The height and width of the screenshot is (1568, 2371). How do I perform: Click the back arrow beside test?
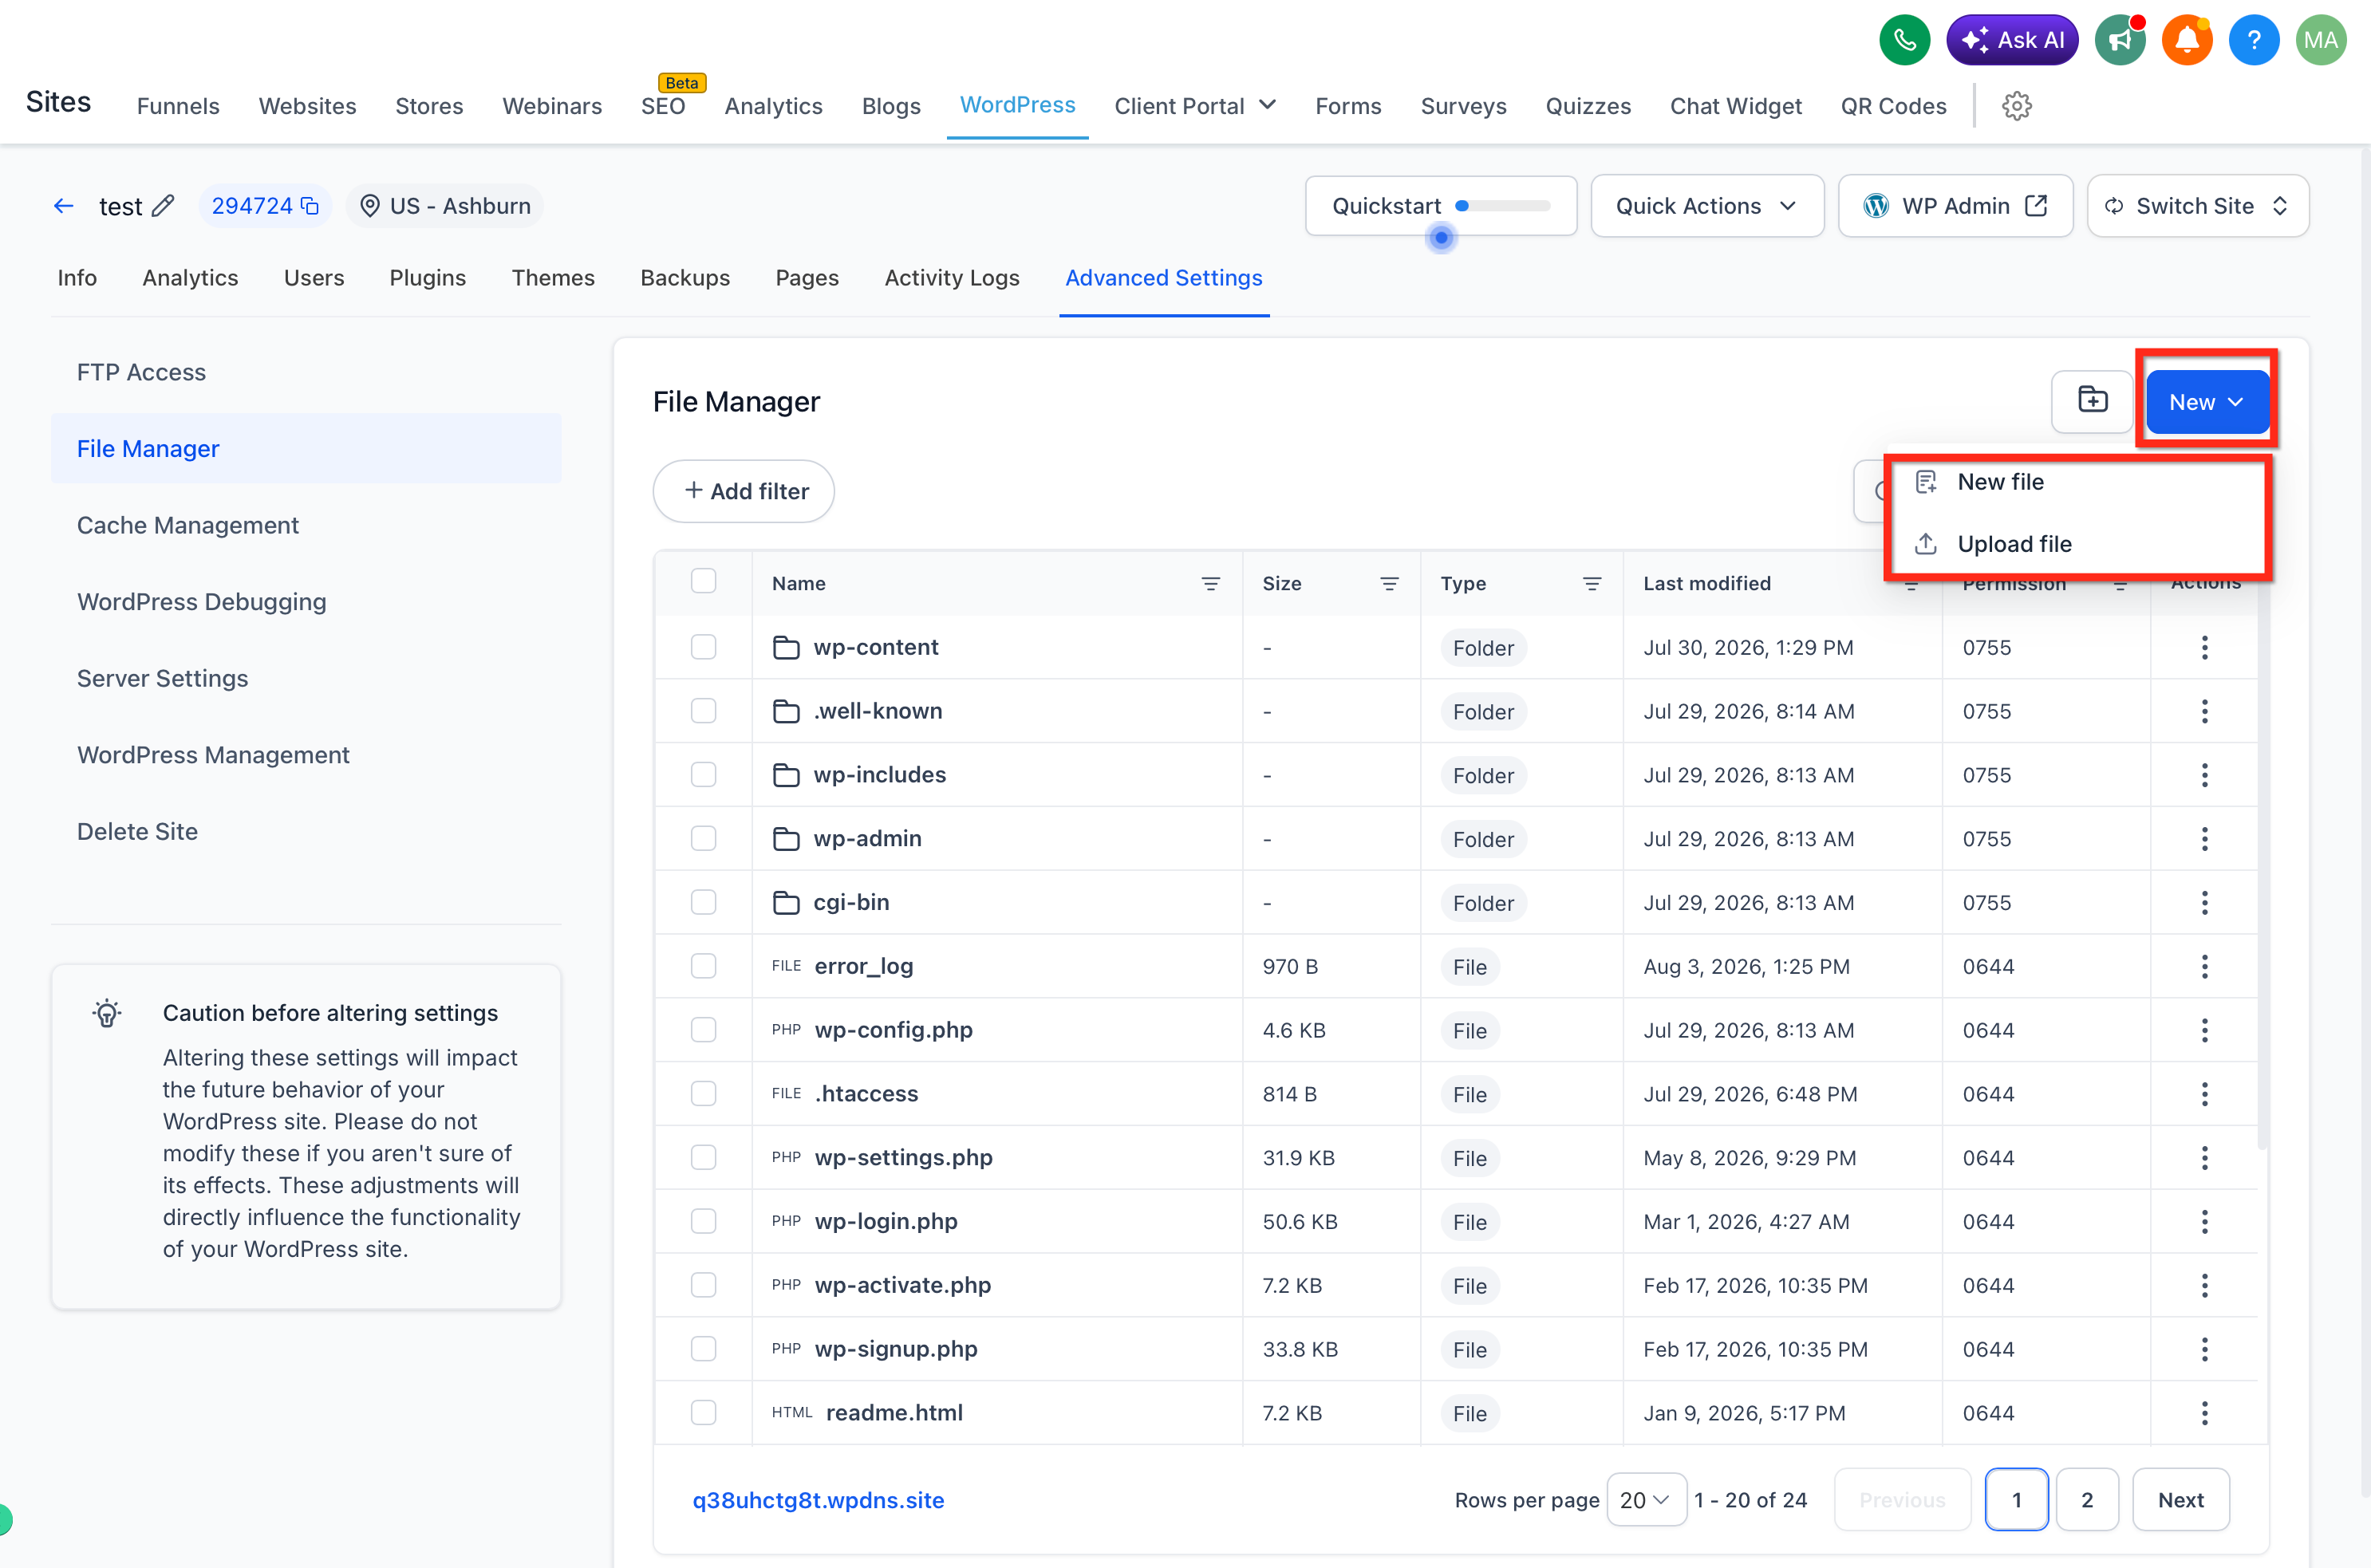coord(64,206)
